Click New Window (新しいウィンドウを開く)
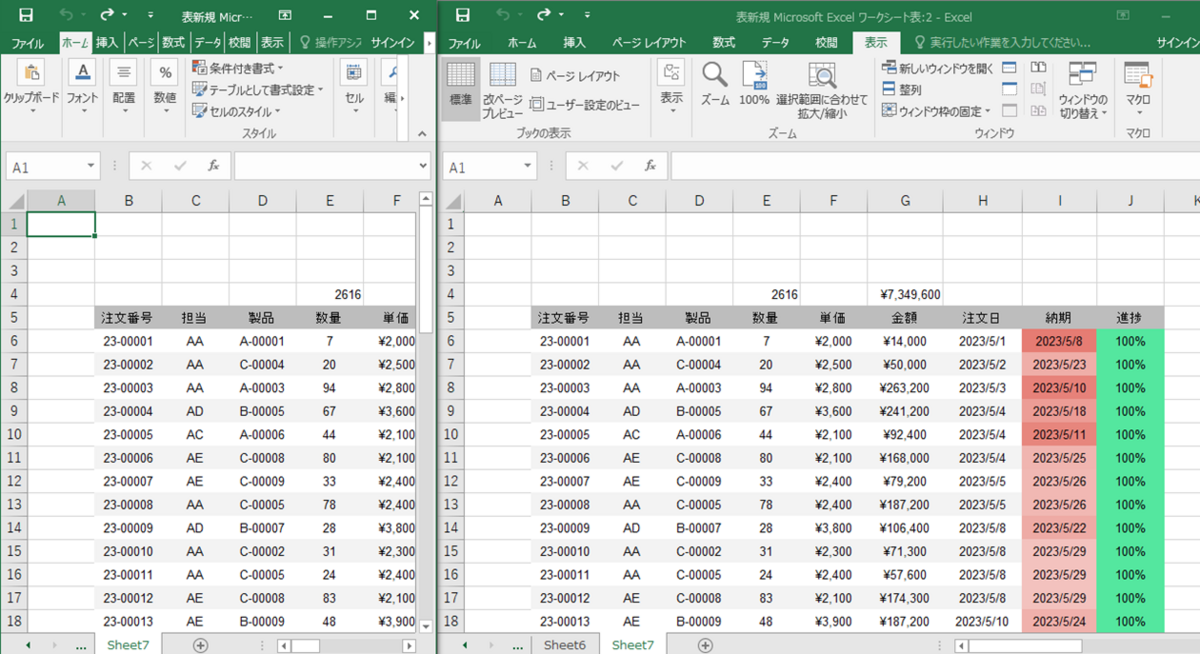This screenshot has width=1200, height=654. (939, 68)
